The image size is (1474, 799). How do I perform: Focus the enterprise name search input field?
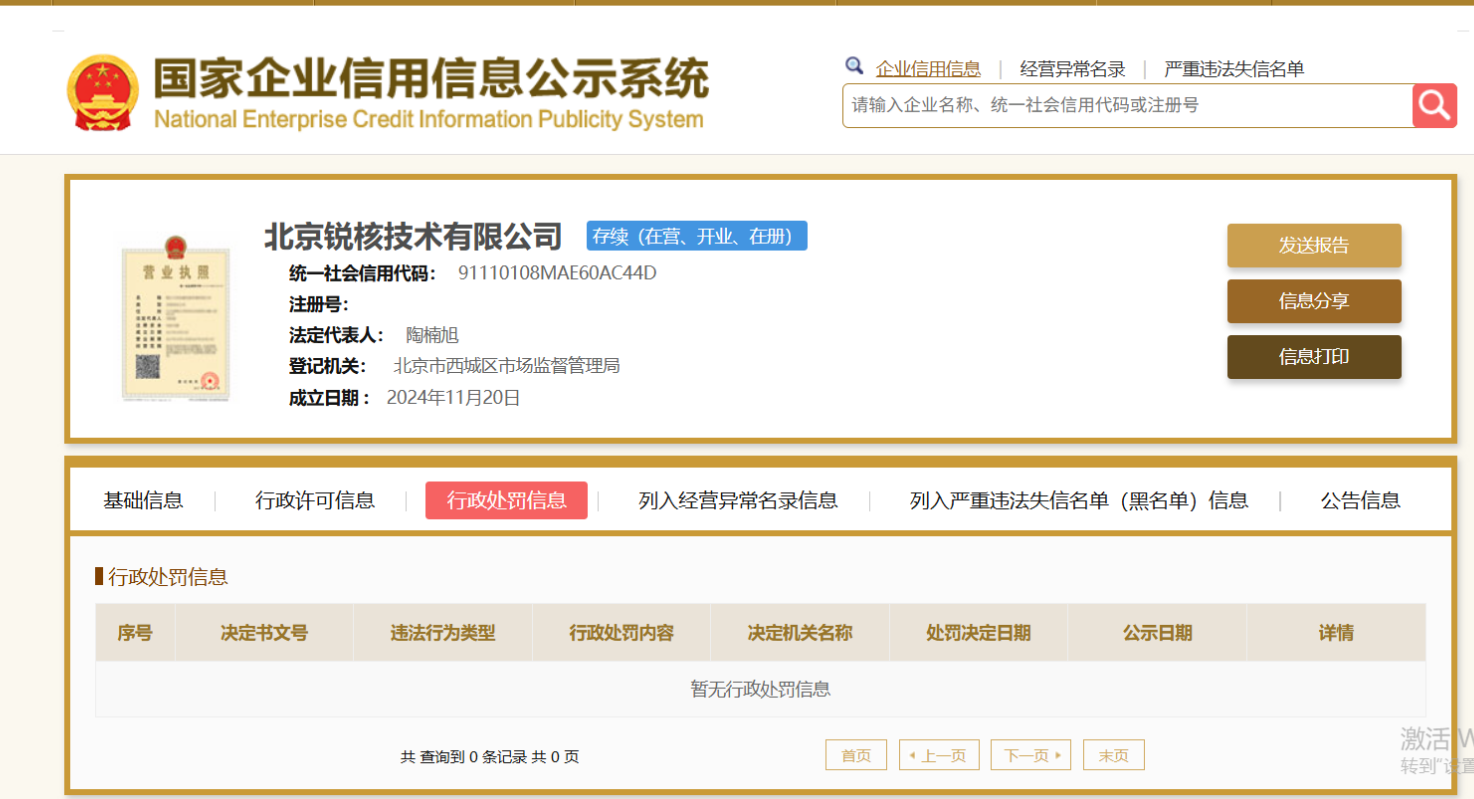tap(1127, 105)
